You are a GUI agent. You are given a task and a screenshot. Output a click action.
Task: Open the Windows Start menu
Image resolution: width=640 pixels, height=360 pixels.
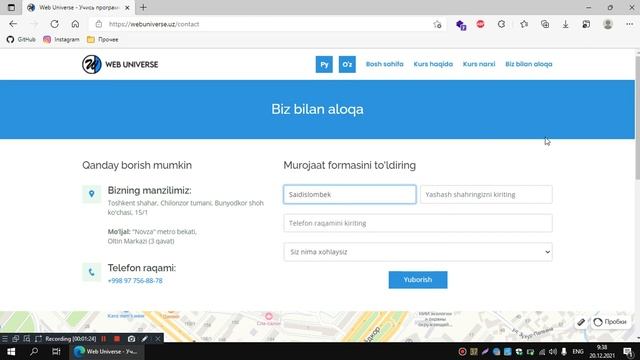pyautogui.click(x=11, y=351)
